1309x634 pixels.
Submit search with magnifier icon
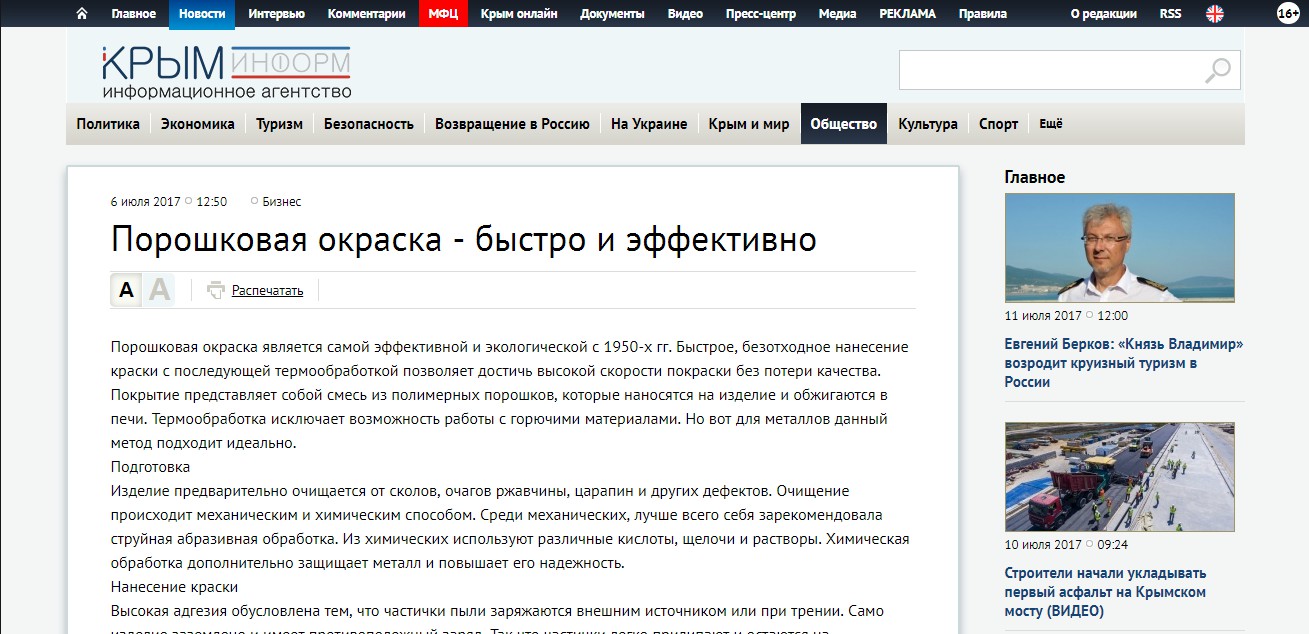(x=1218, y=70)
